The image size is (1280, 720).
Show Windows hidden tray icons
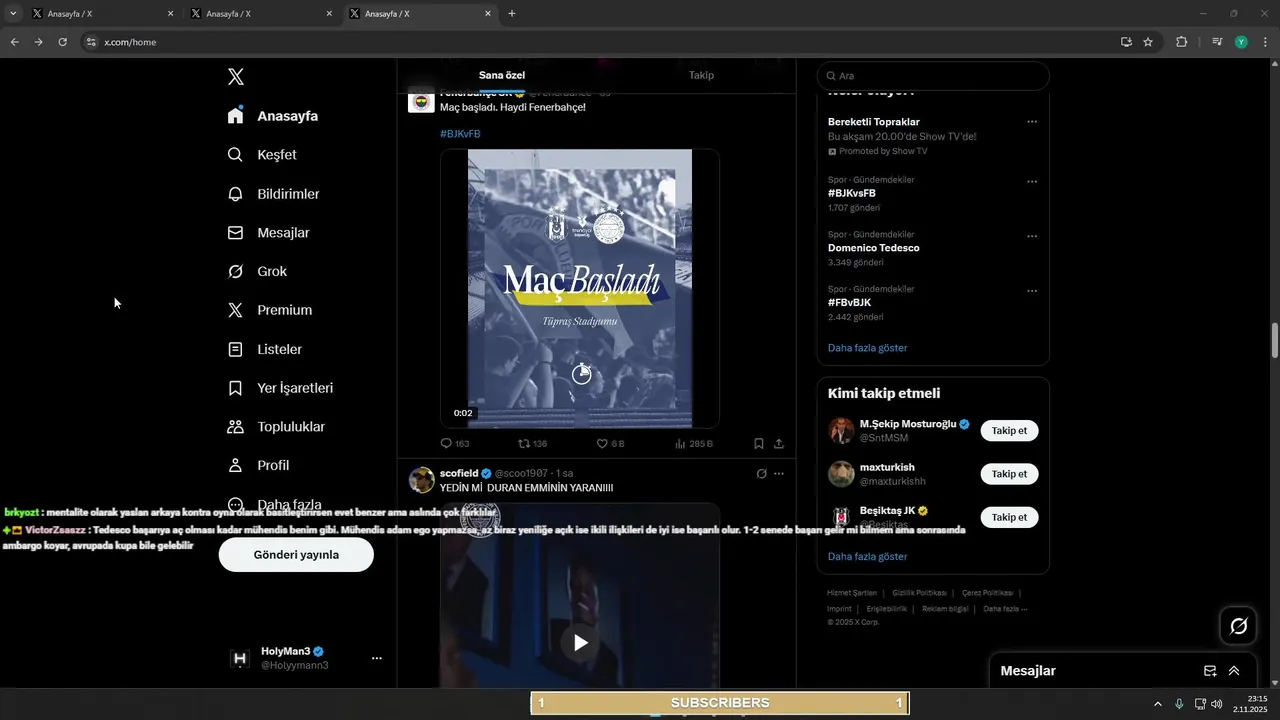click(x=1158, y=704)
